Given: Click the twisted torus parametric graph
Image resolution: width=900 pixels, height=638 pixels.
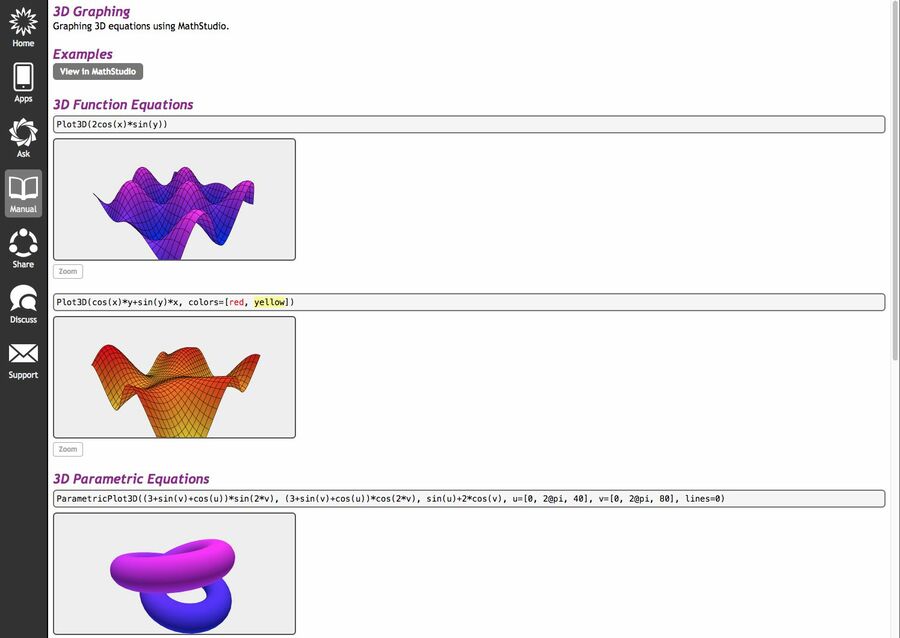Looking at the screenshot, I should [174, 573].
